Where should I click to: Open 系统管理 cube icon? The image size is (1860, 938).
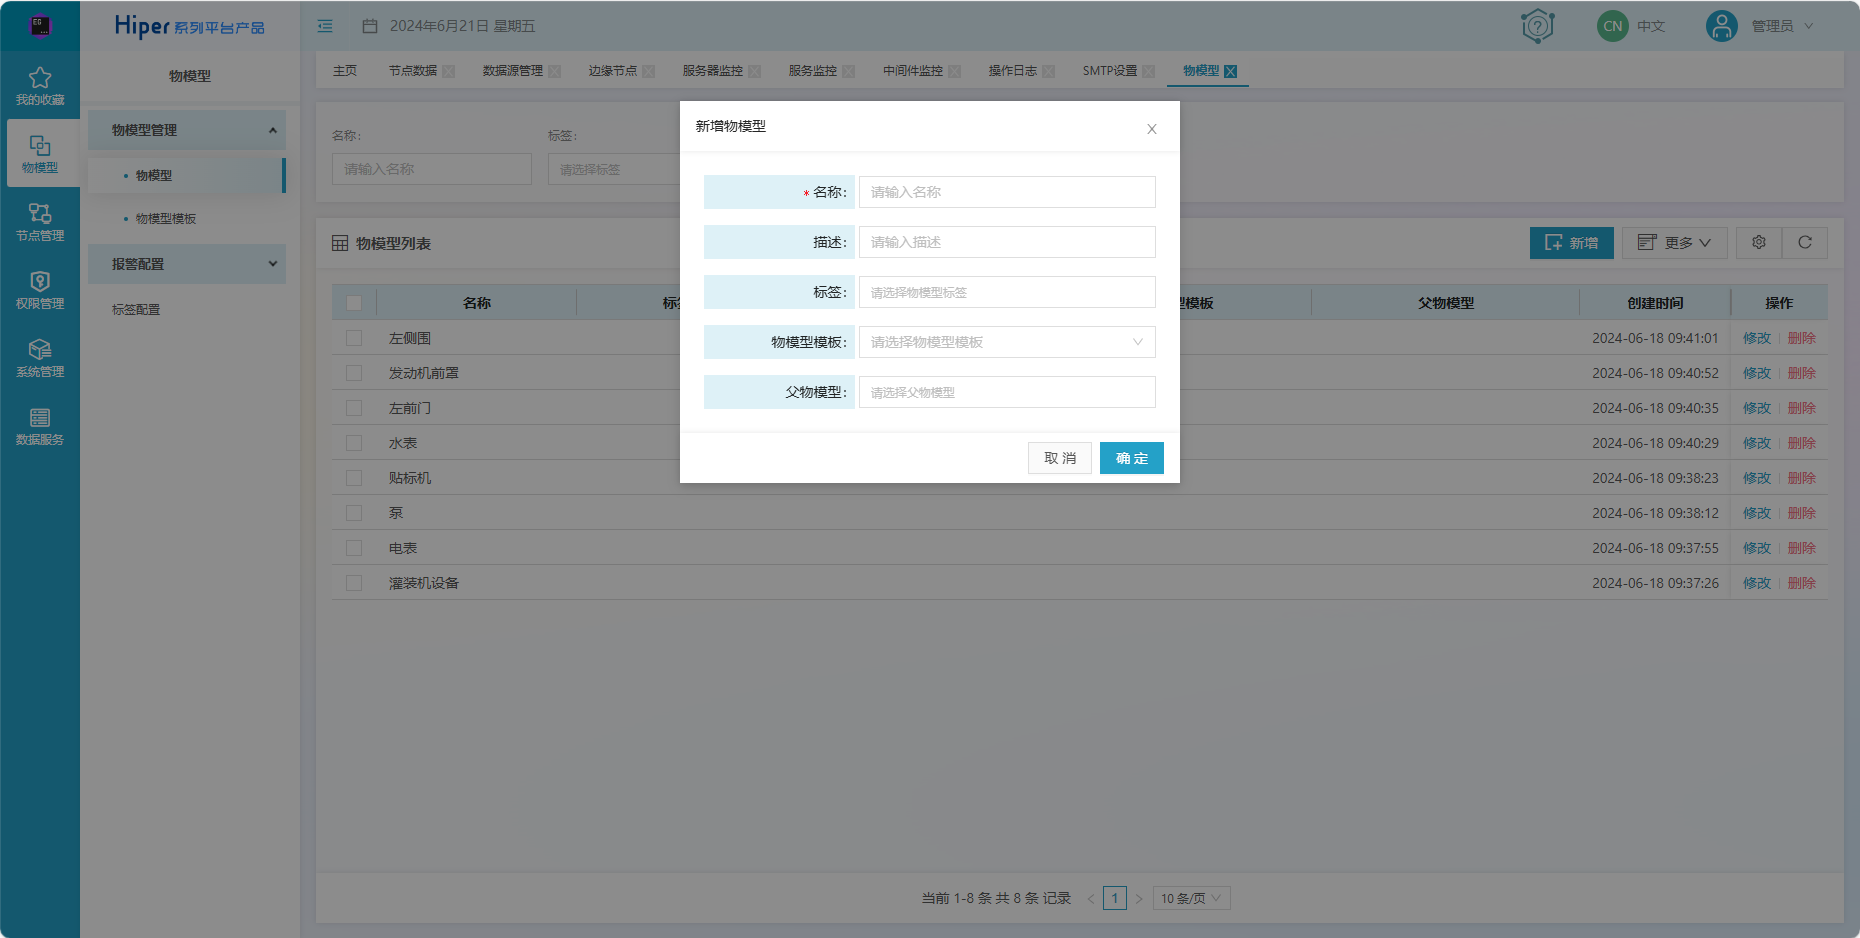pos(40,349)
